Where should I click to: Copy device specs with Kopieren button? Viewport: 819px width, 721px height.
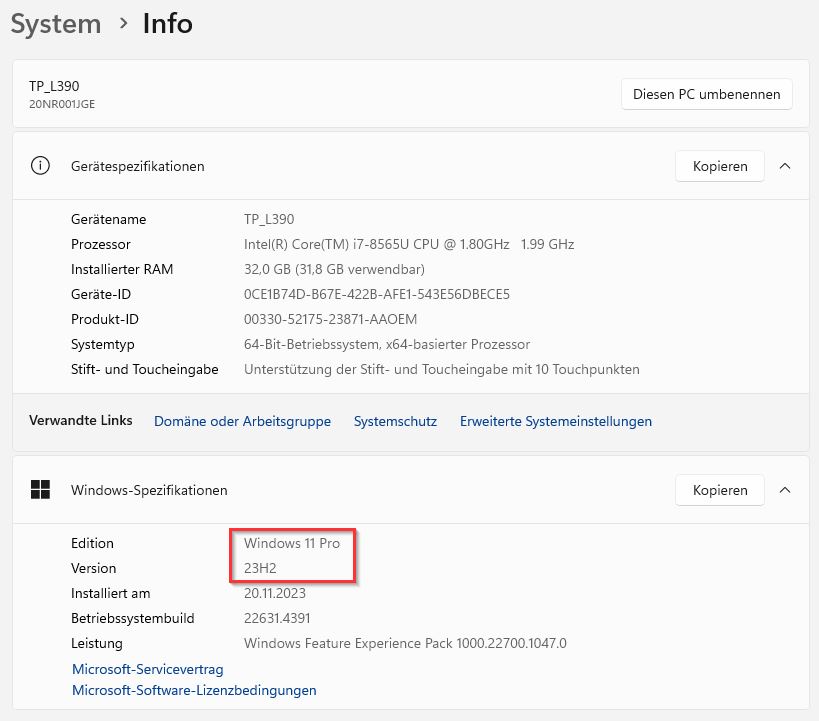(720, 166)
